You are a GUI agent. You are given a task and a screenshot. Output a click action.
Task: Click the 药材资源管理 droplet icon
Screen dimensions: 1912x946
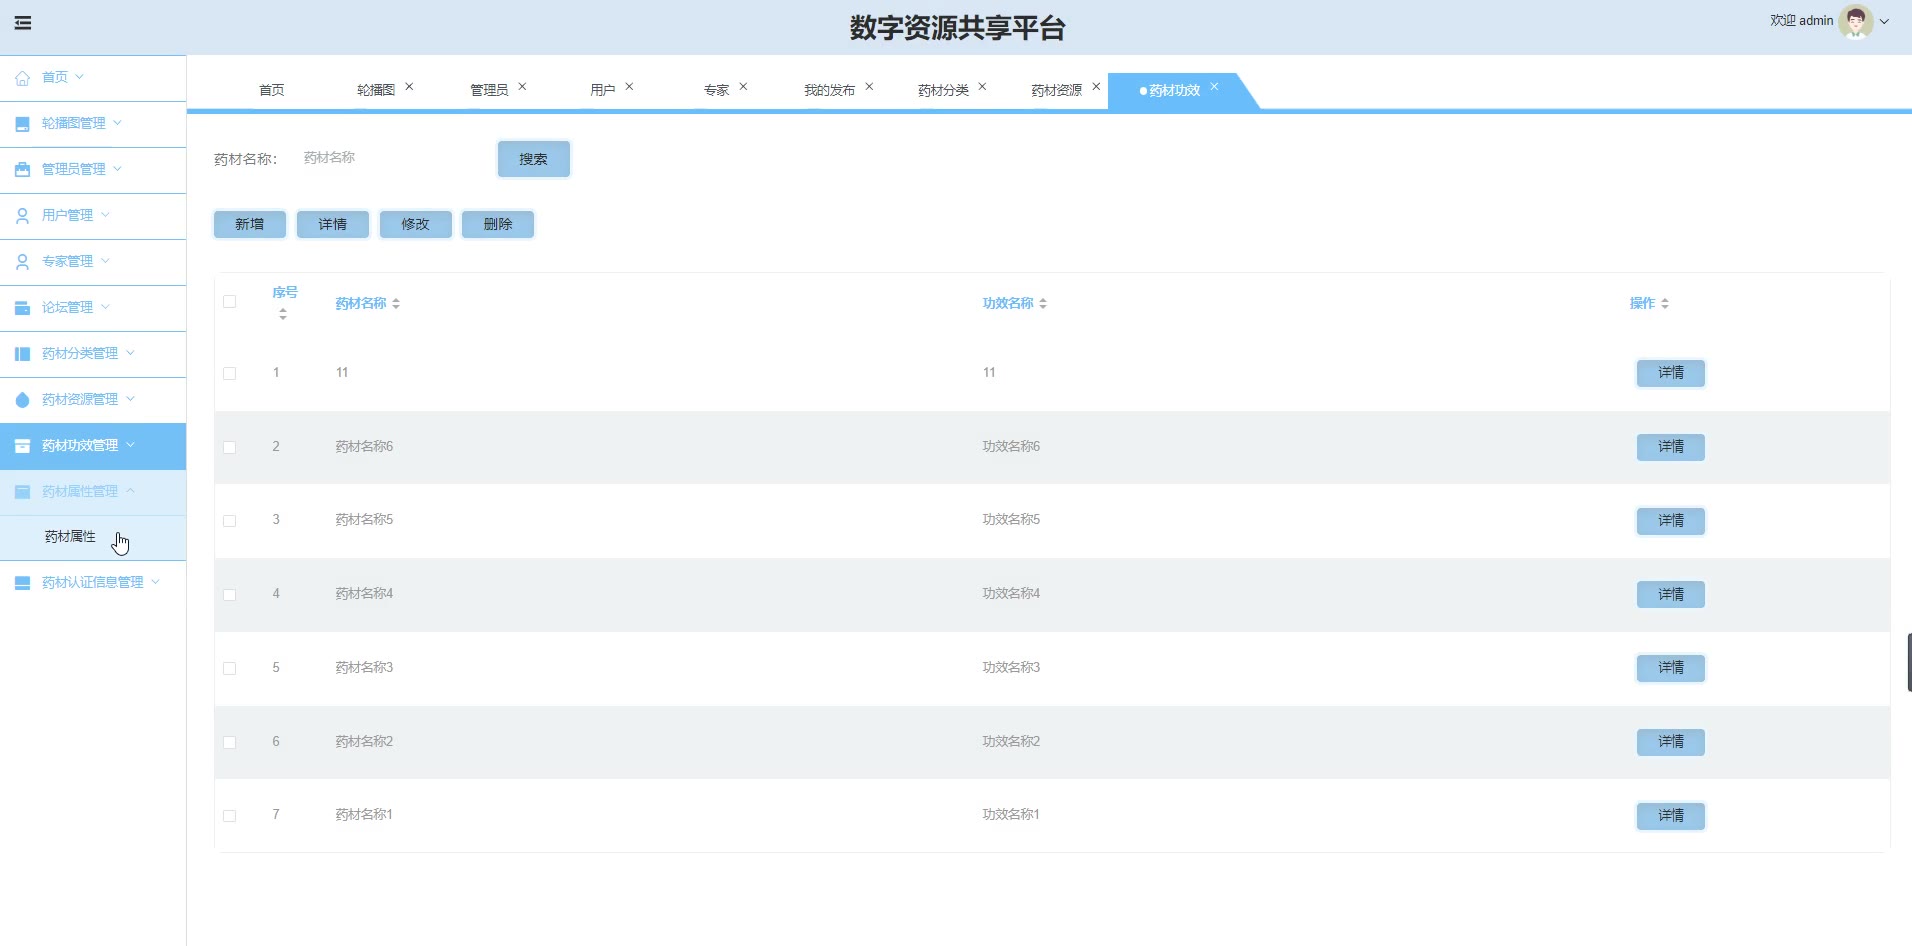22,400
